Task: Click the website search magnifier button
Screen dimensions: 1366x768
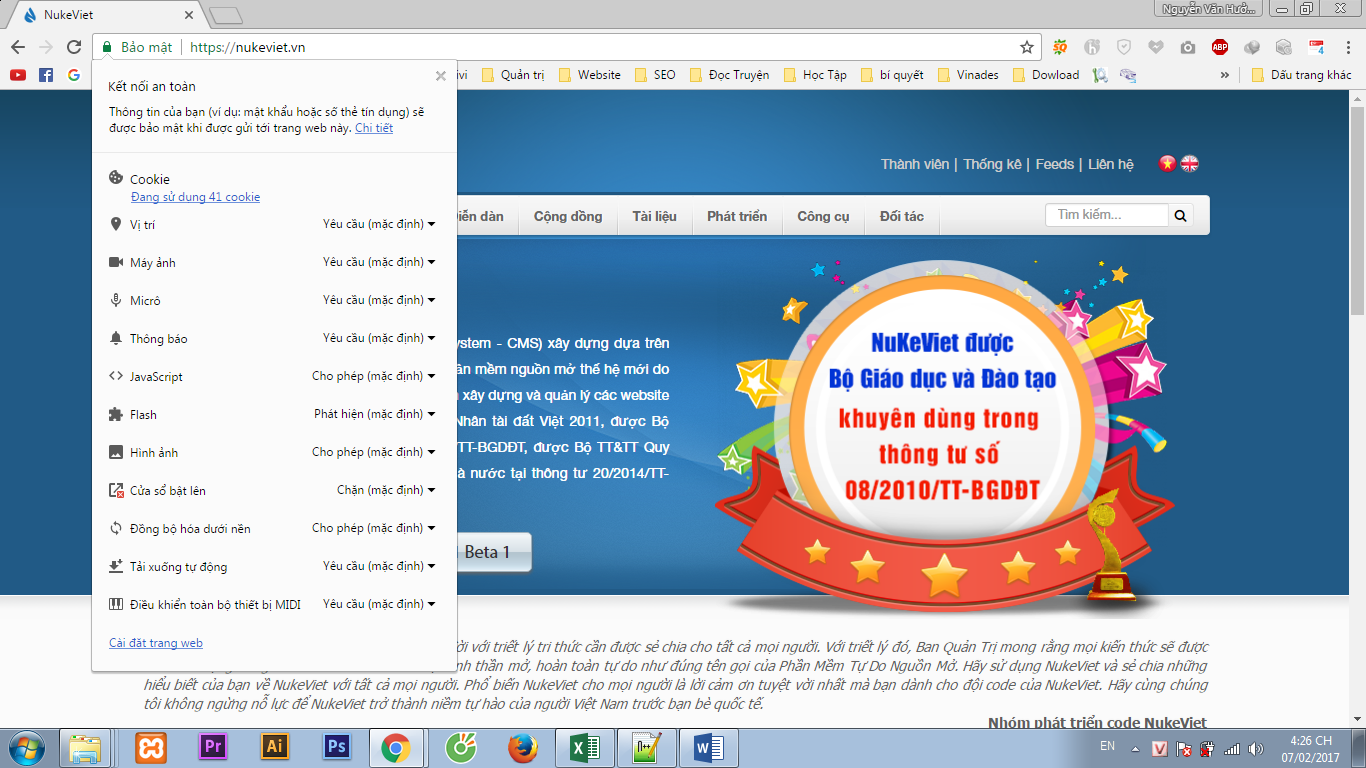Action: (1181, 215)
